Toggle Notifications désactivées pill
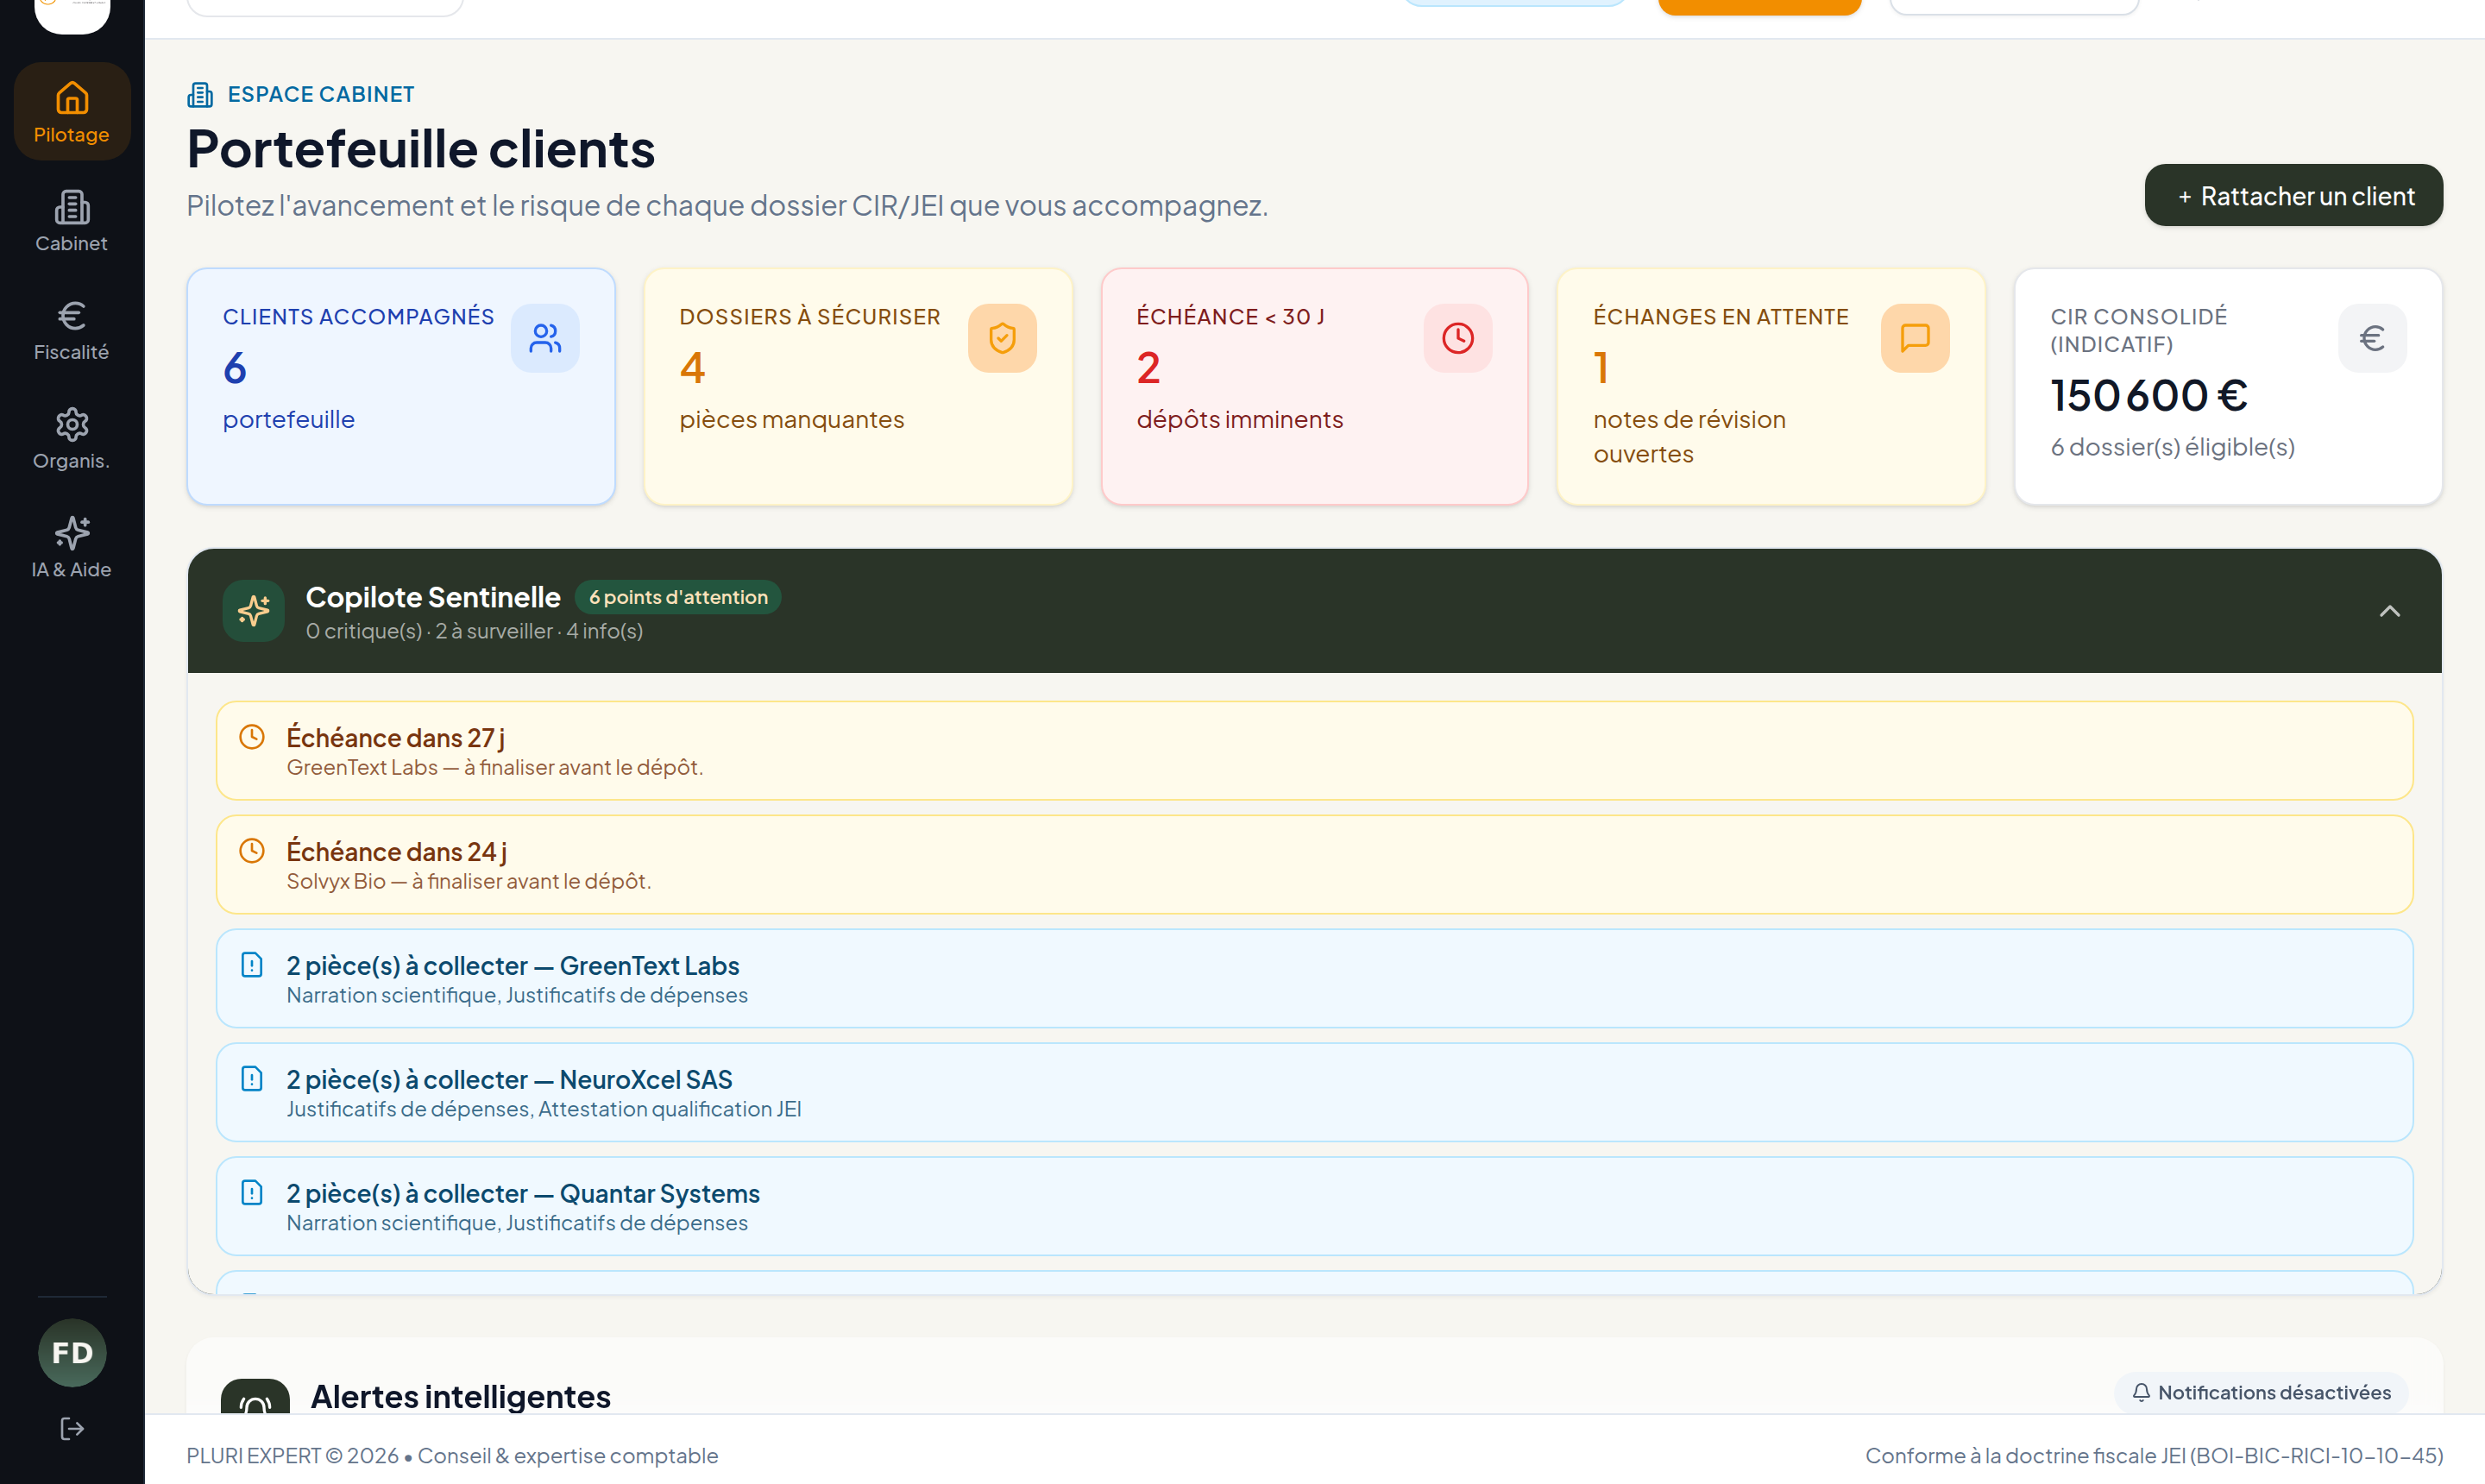The height and width of the screenshot is (1484, 2485). 2261,1392
